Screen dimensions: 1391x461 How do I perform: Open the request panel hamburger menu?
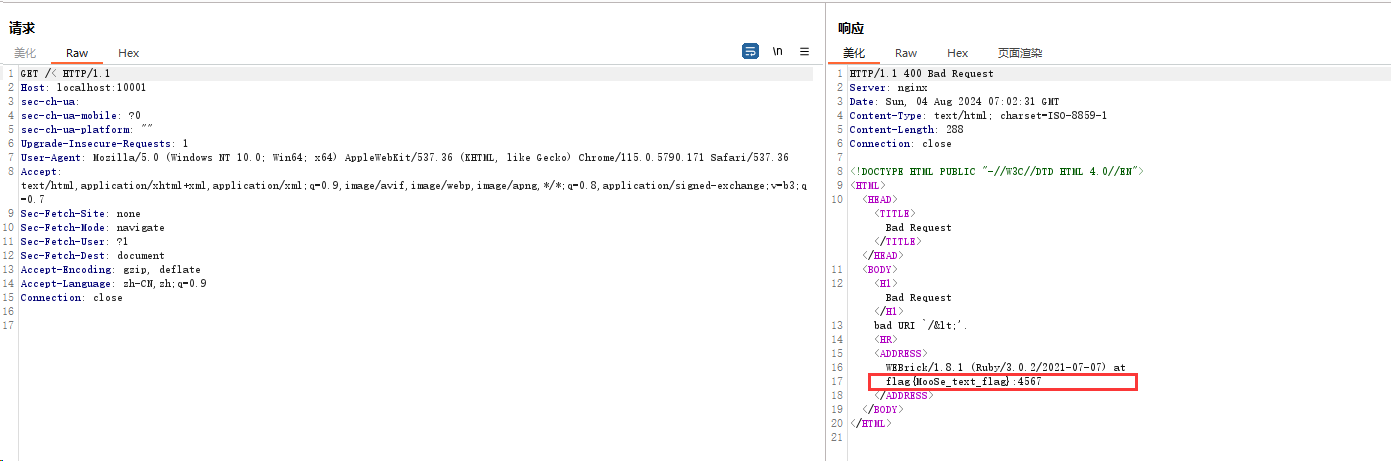coord(804,51)
